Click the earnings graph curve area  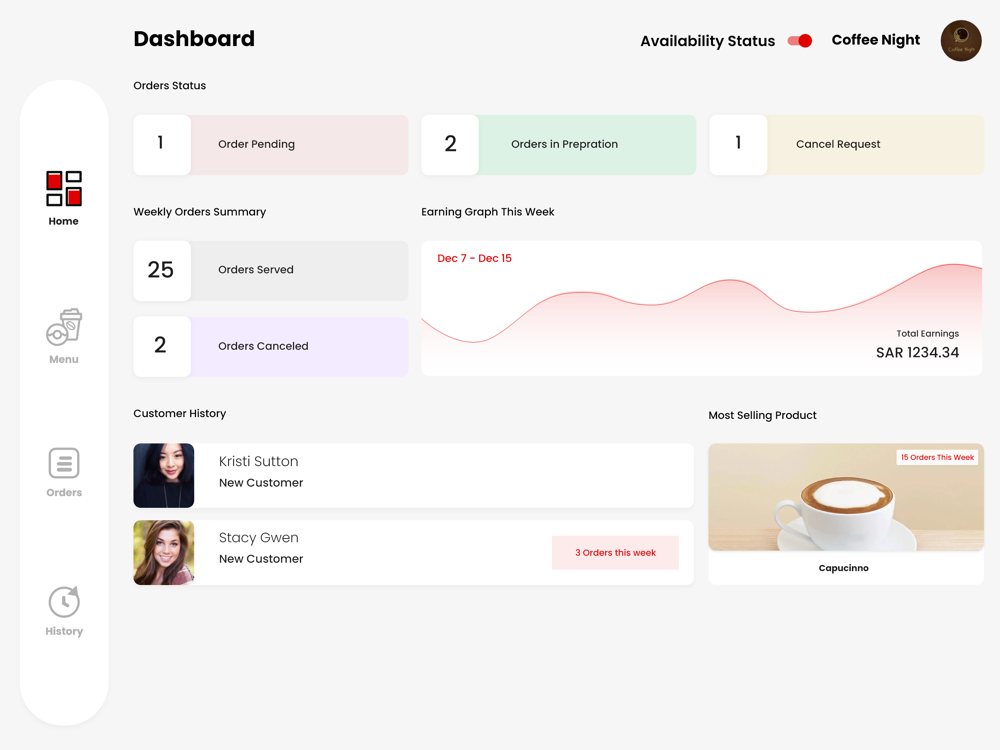pyautogui.click(x=701, y=319)
